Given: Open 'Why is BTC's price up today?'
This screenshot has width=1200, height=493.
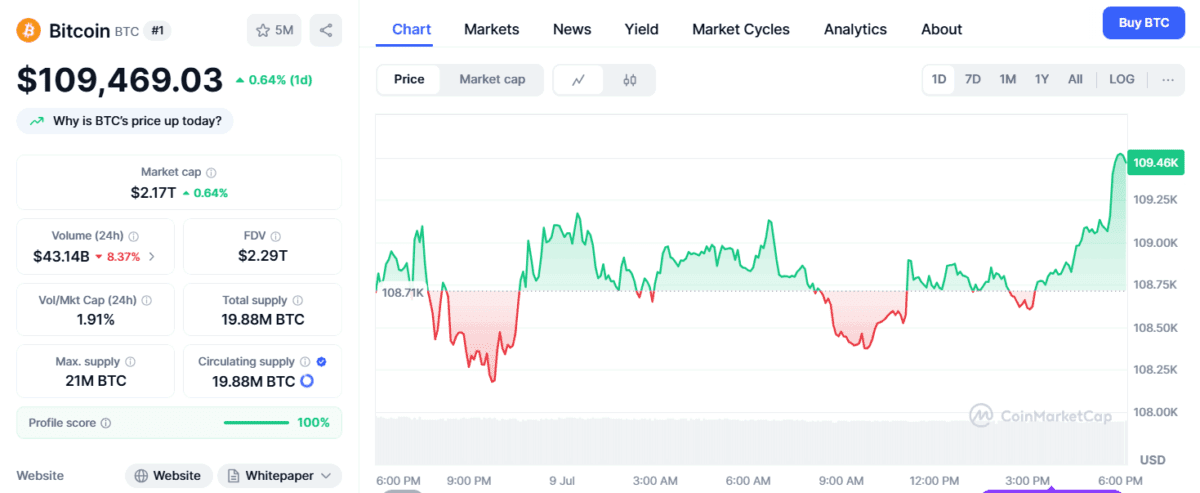Looking at the screenshot, I should [126, 121].
